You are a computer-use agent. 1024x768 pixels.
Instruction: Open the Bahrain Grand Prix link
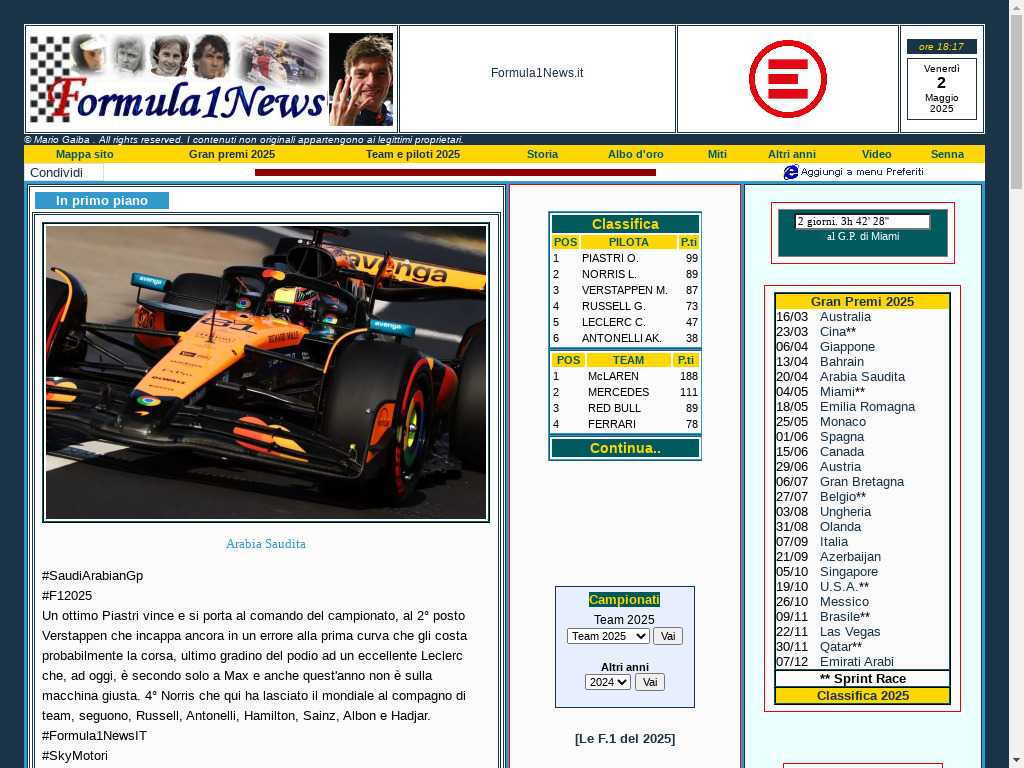(842, 362)
